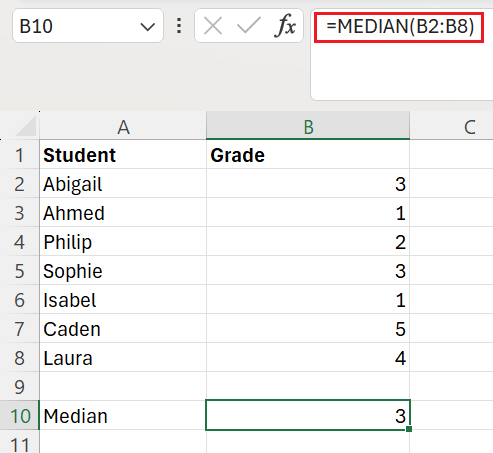The width and height of the screenshot is (493, 453).
Task: Select row 9 header
Action: pyautogui.click(x=20, y=387)
